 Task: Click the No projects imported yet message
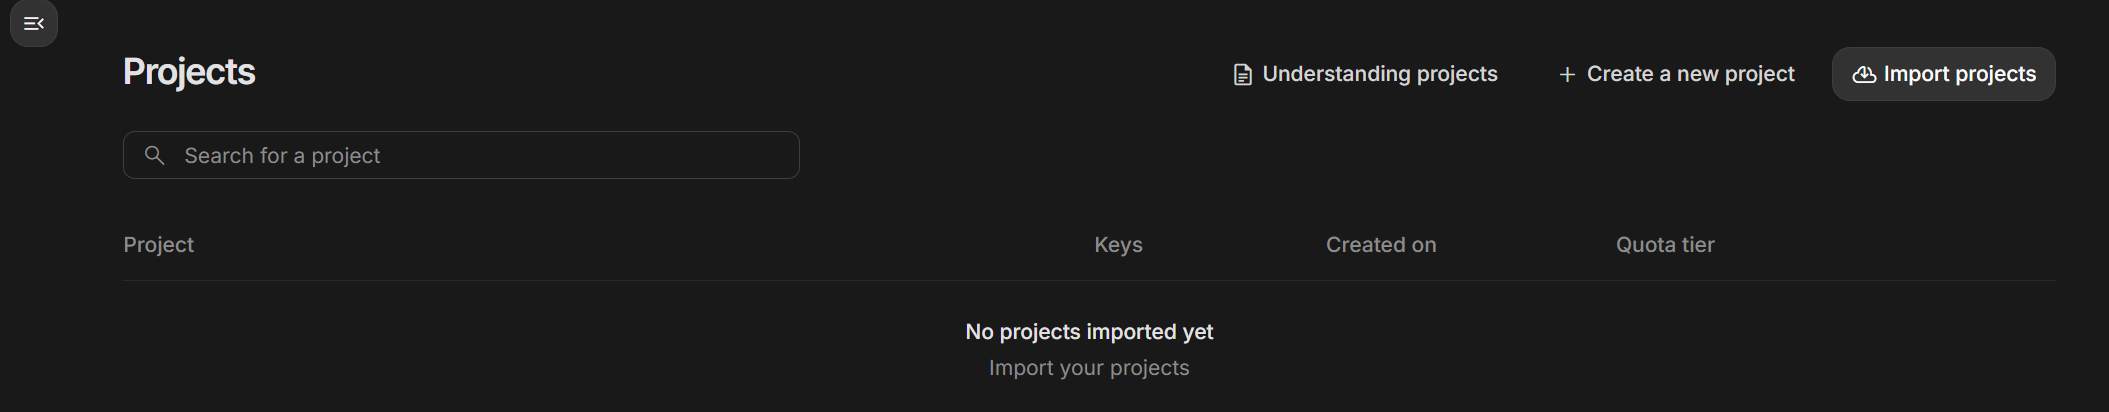click(1089, 332)
